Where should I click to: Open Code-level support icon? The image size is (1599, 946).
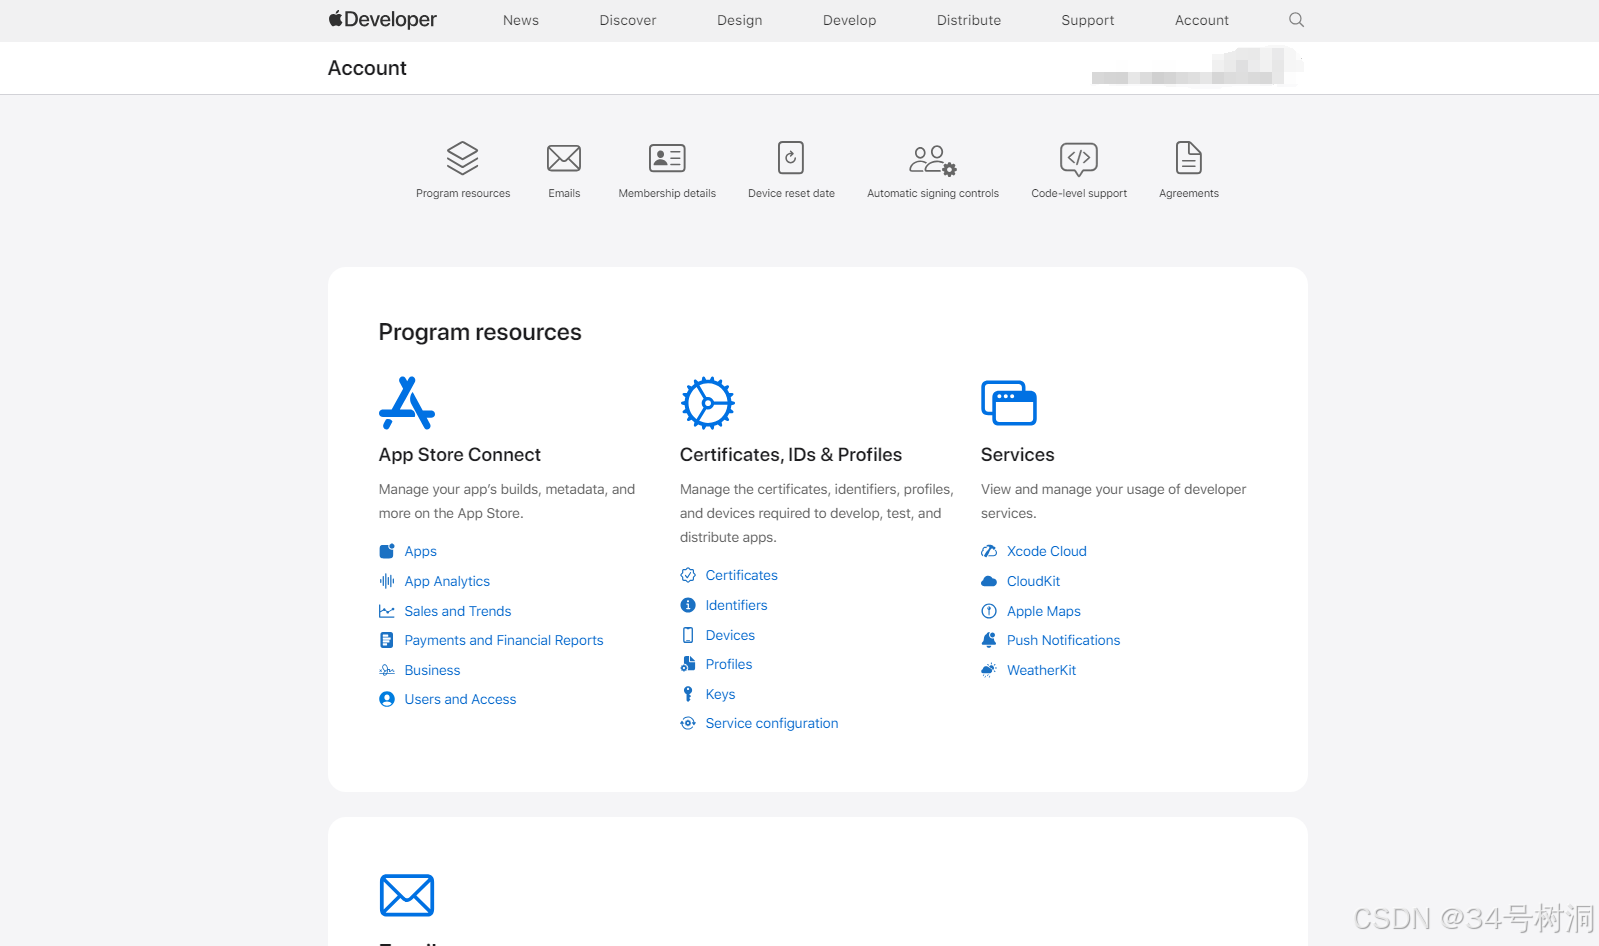point(1079,159)
